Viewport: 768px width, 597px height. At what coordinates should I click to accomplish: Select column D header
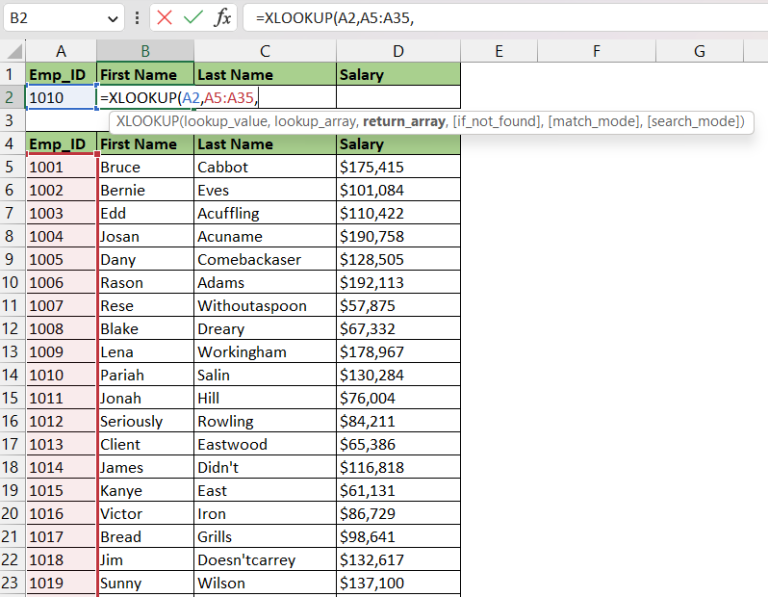coord(398,51)
